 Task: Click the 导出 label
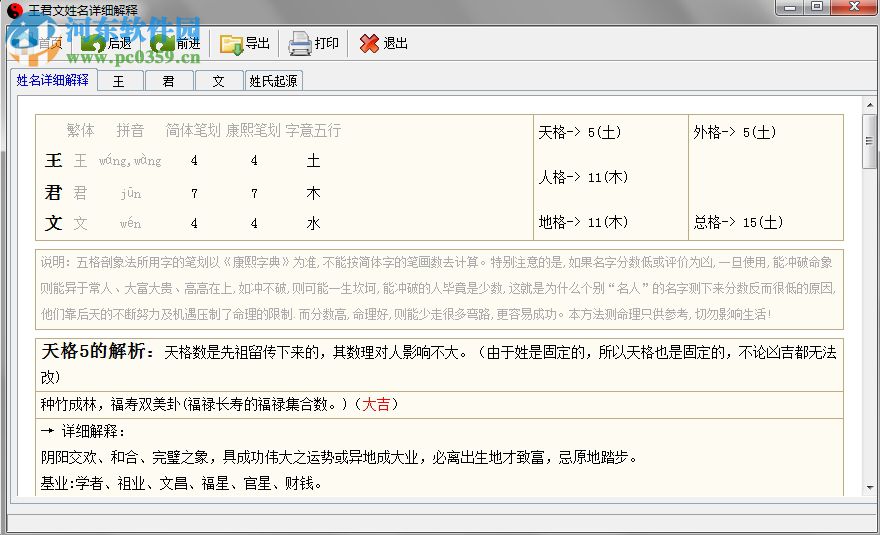[x=258, y=43]
